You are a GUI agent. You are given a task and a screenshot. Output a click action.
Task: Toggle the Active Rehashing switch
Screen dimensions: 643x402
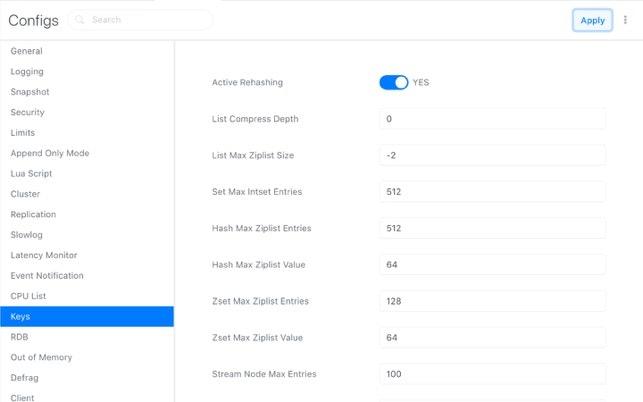394,82
